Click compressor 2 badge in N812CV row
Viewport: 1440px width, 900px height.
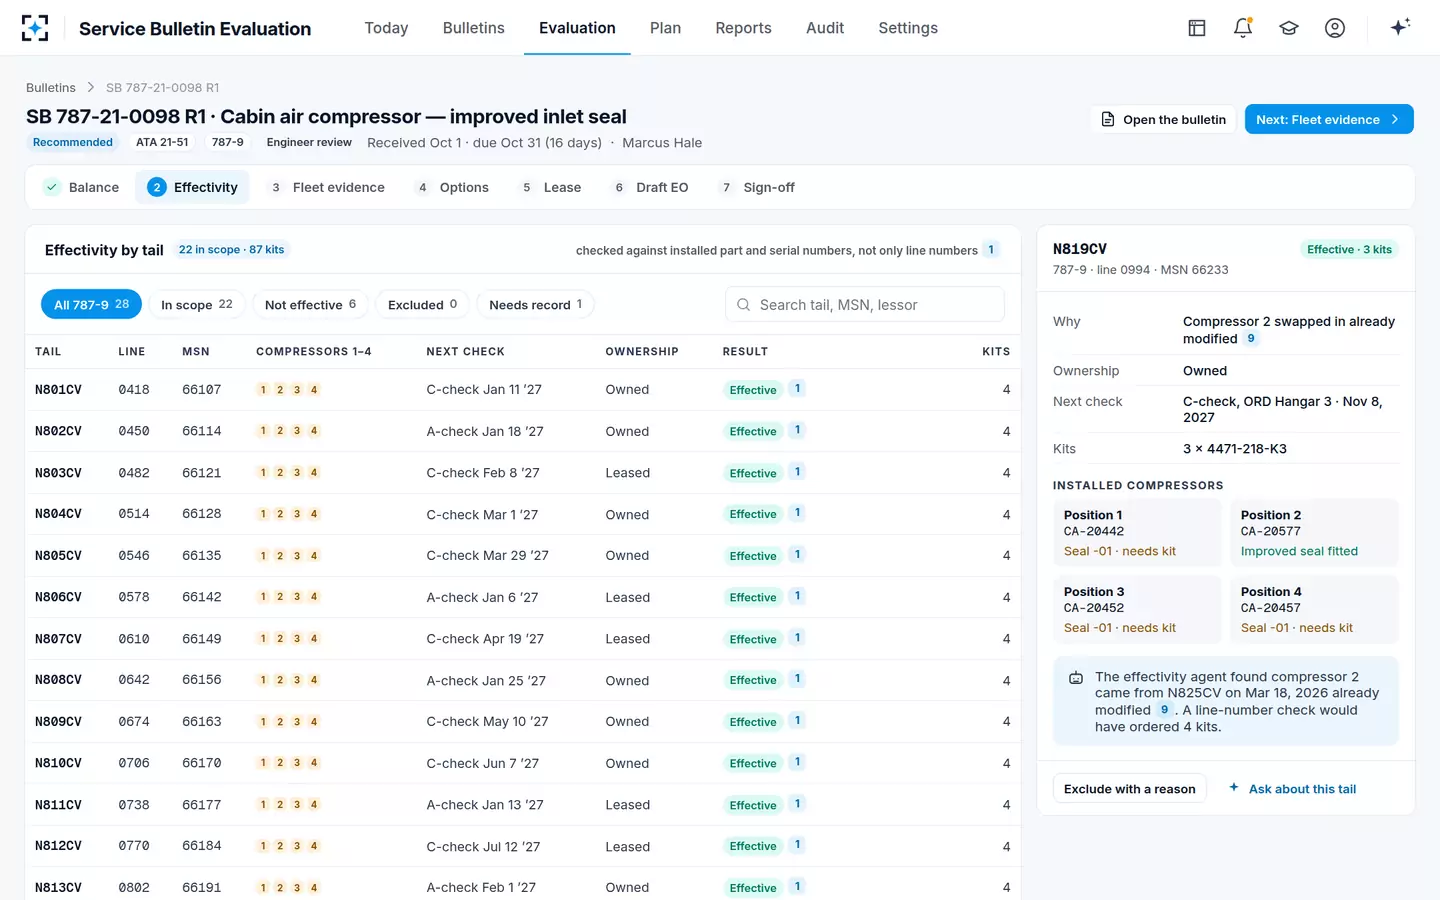[x=280, y=846]
